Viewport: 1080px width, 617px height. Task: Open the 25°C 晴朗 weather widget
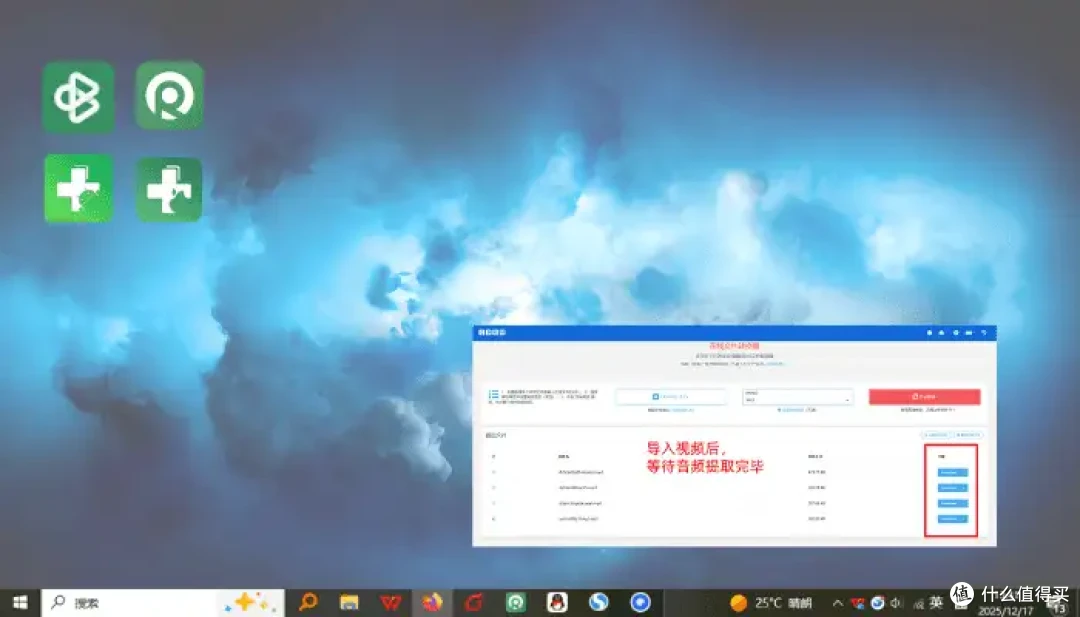click(x=770, y=603)
